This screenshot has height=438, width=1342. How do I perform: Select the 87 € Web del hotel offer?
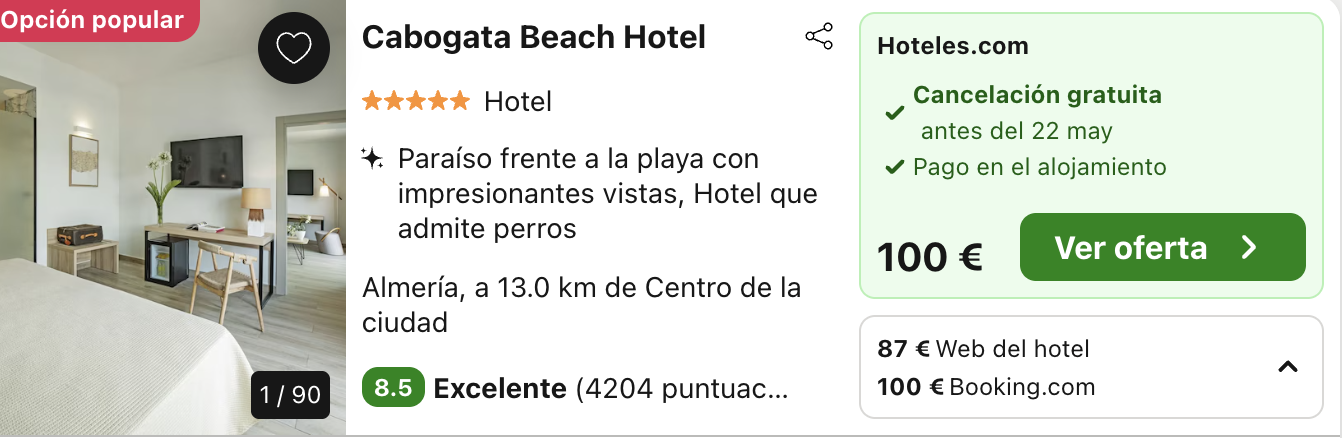(983, 349)
